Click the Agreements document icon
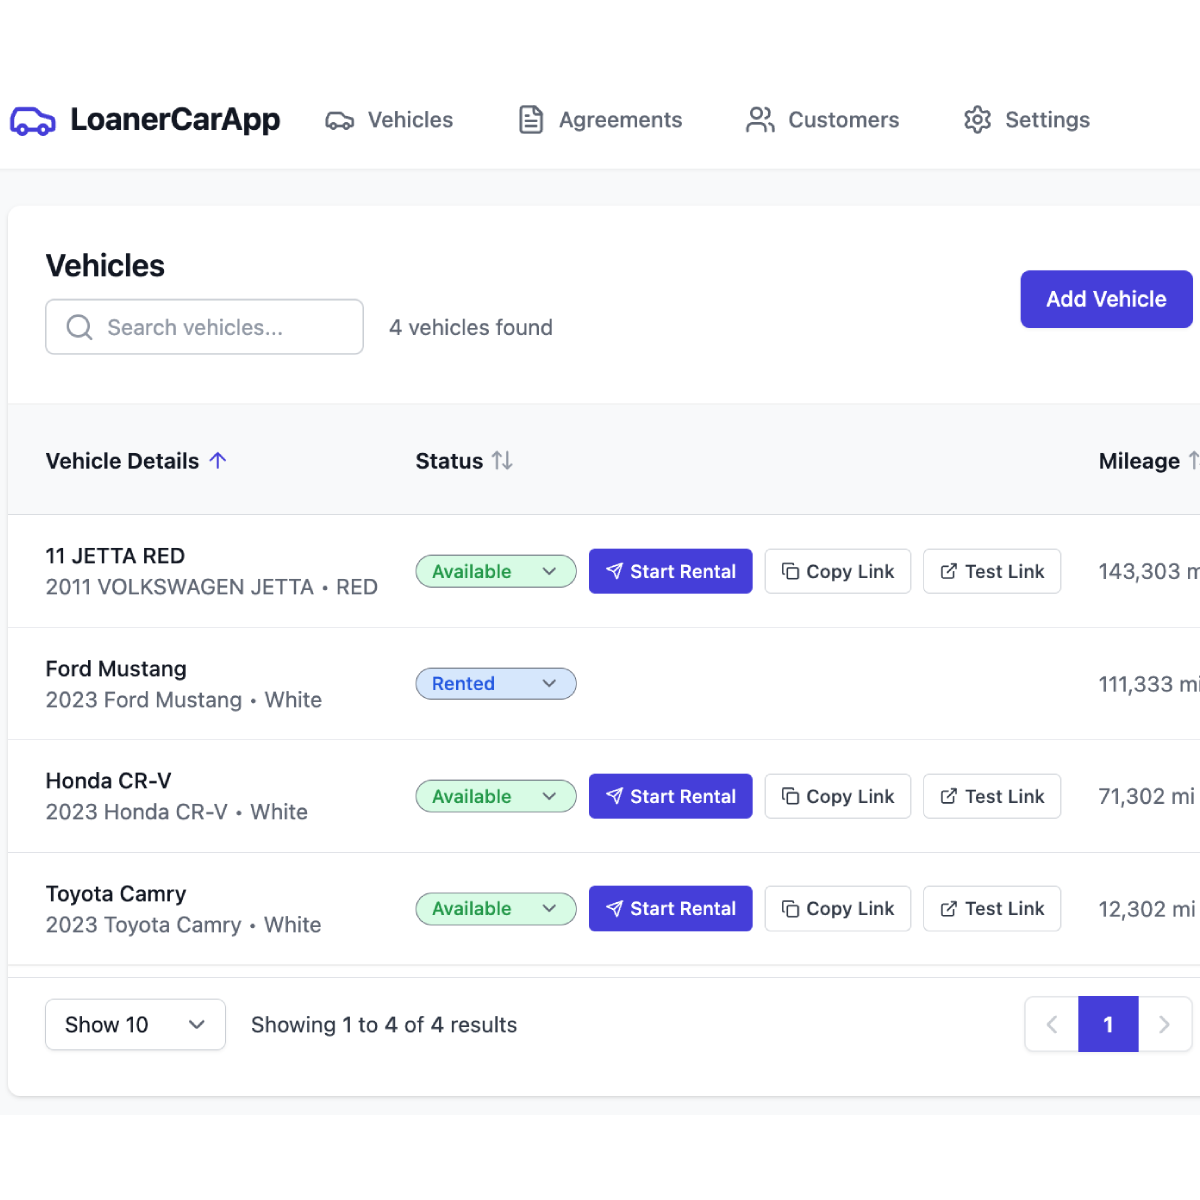 pos(530,119)
